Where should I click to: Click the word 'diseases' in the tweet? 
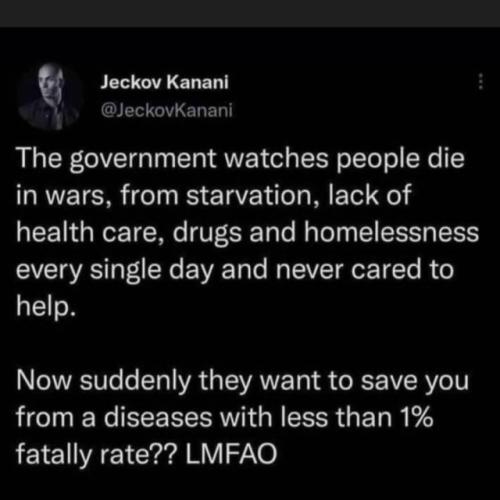158,417
